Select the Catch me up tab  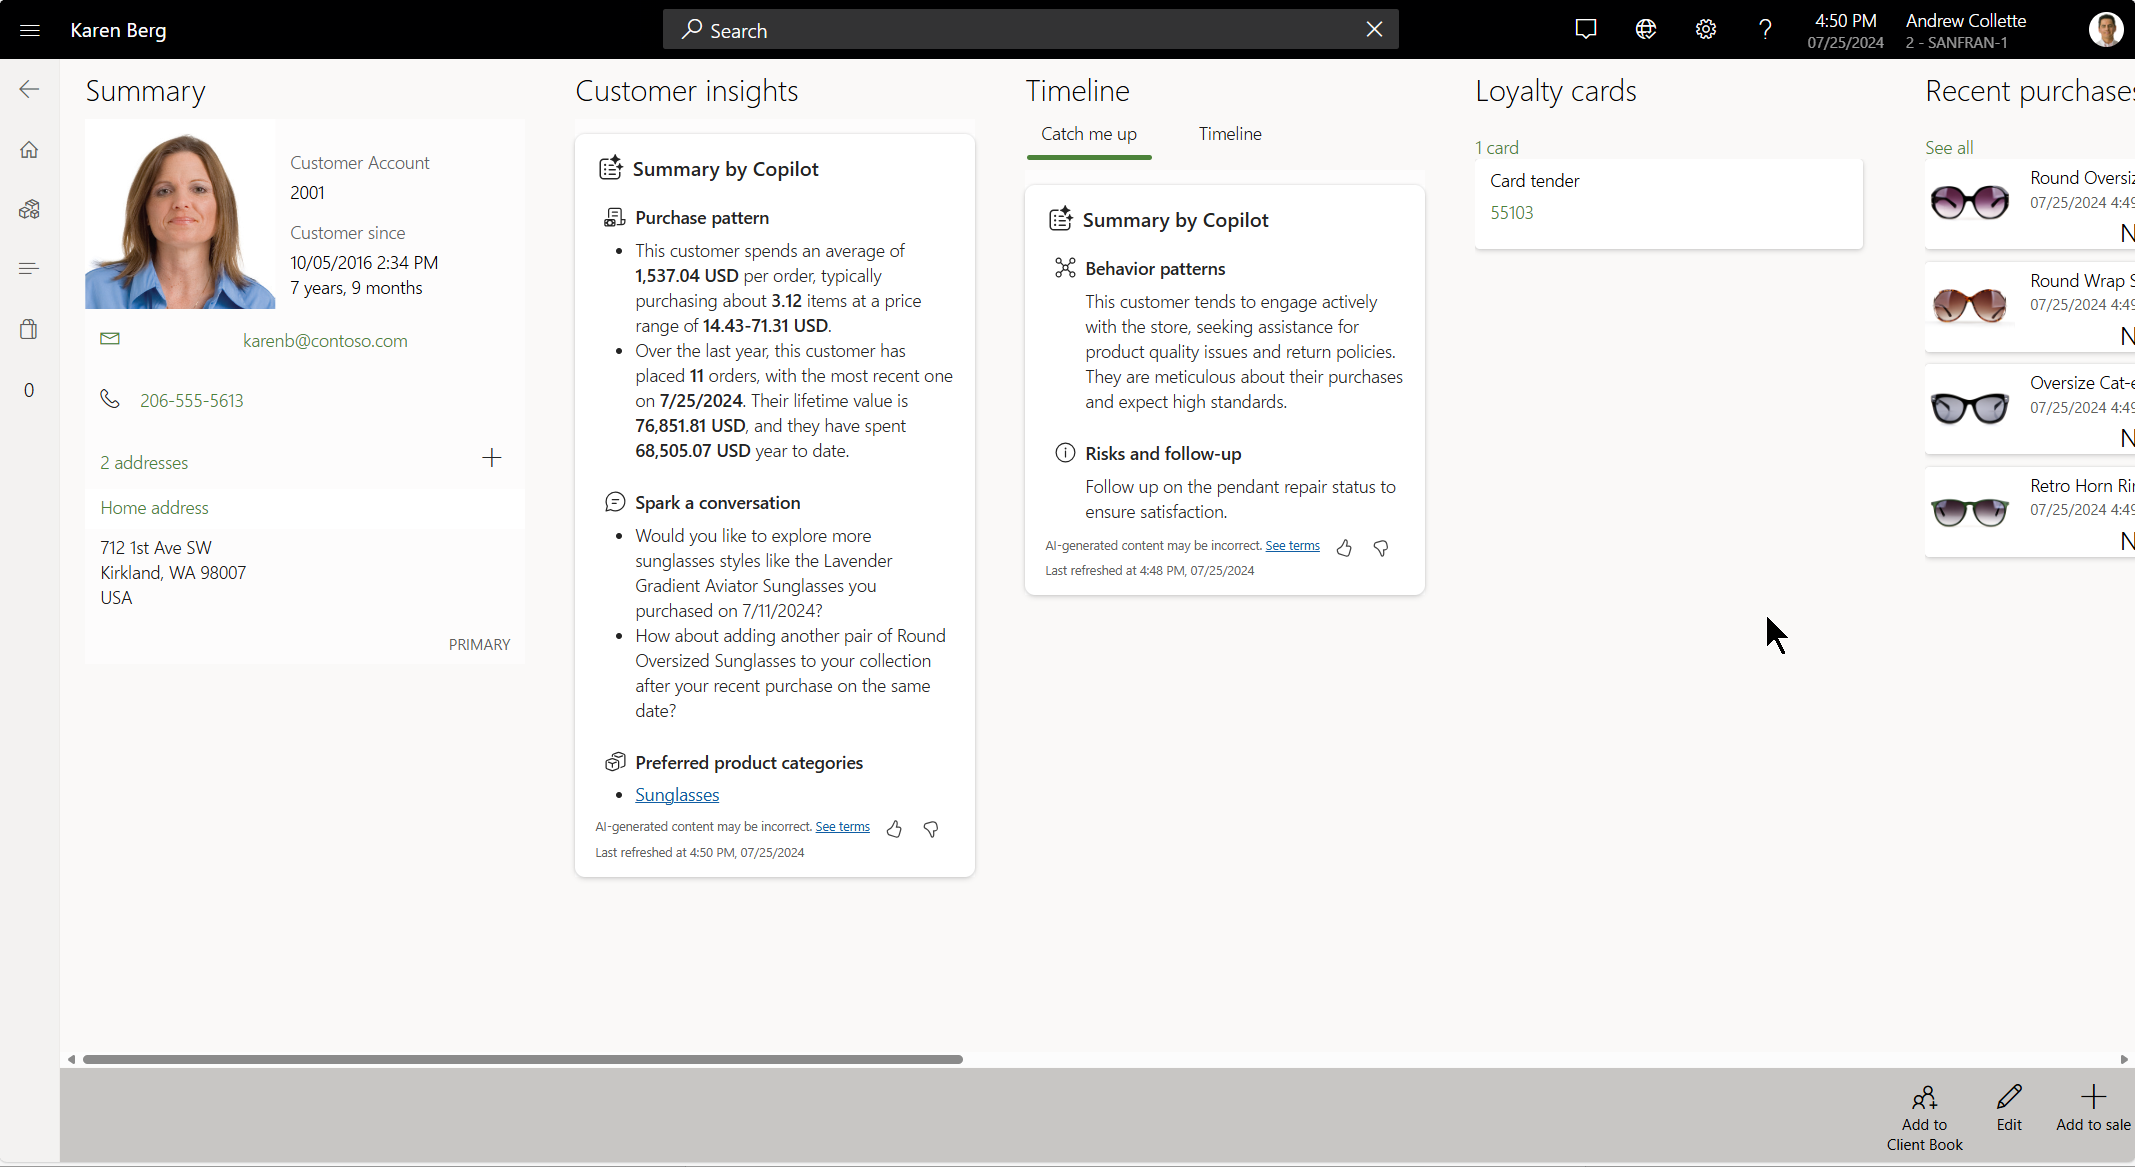pos(1088,134)
